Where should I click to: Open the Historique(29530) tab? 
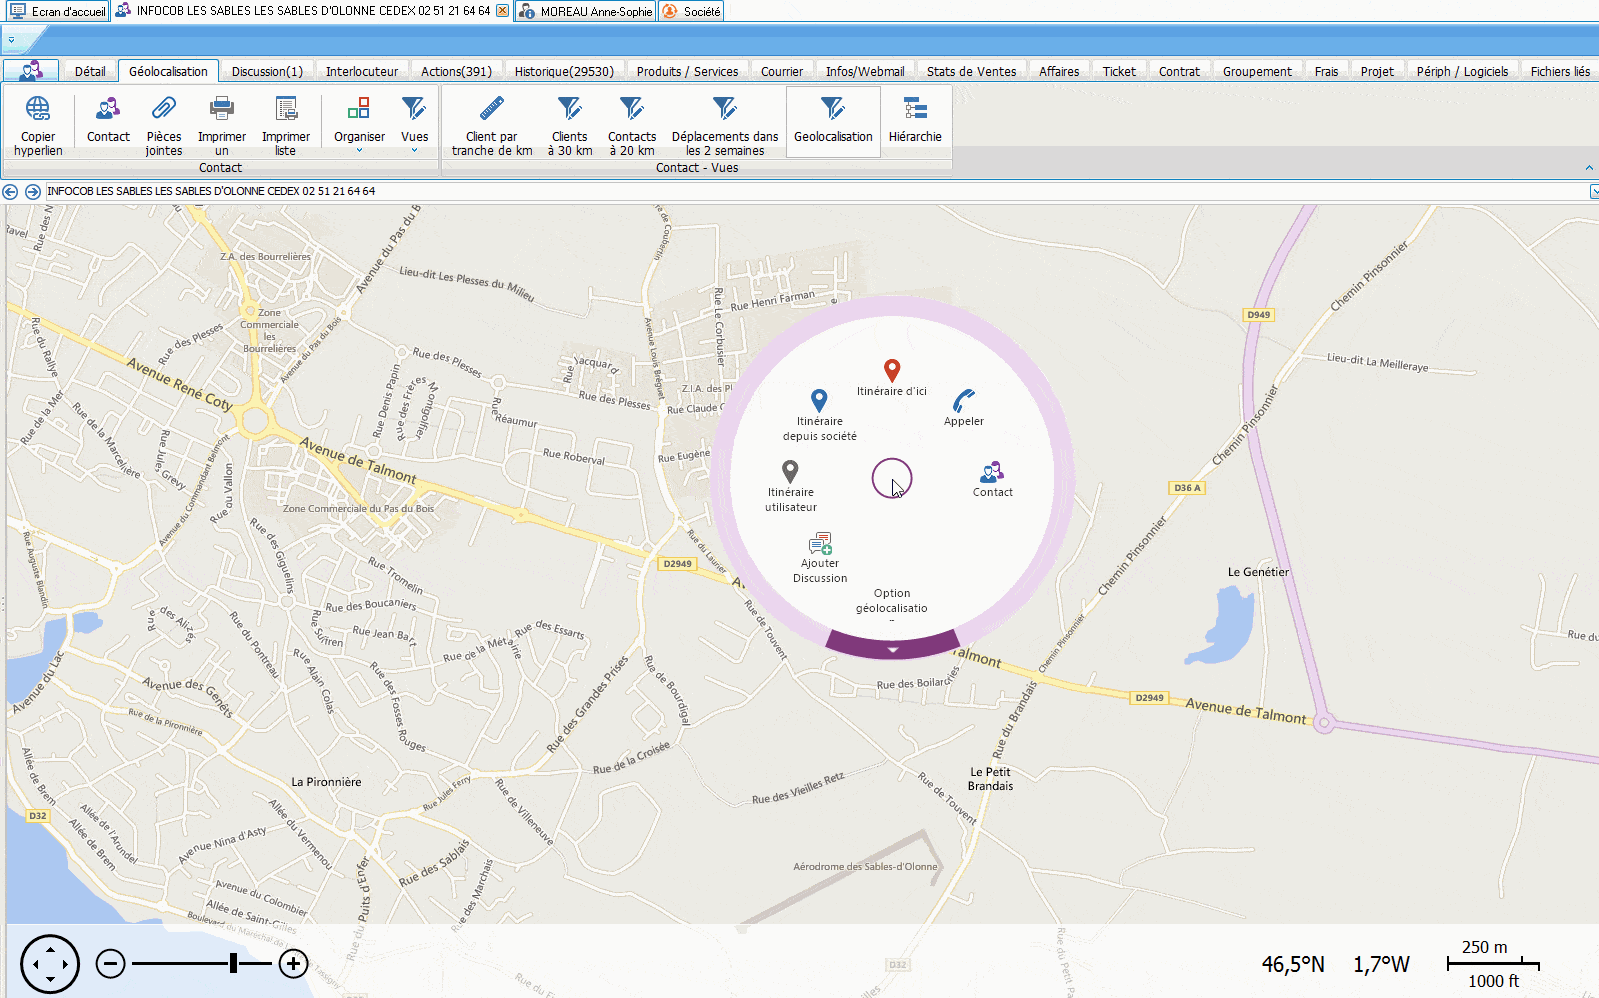[x=564, y=71]
